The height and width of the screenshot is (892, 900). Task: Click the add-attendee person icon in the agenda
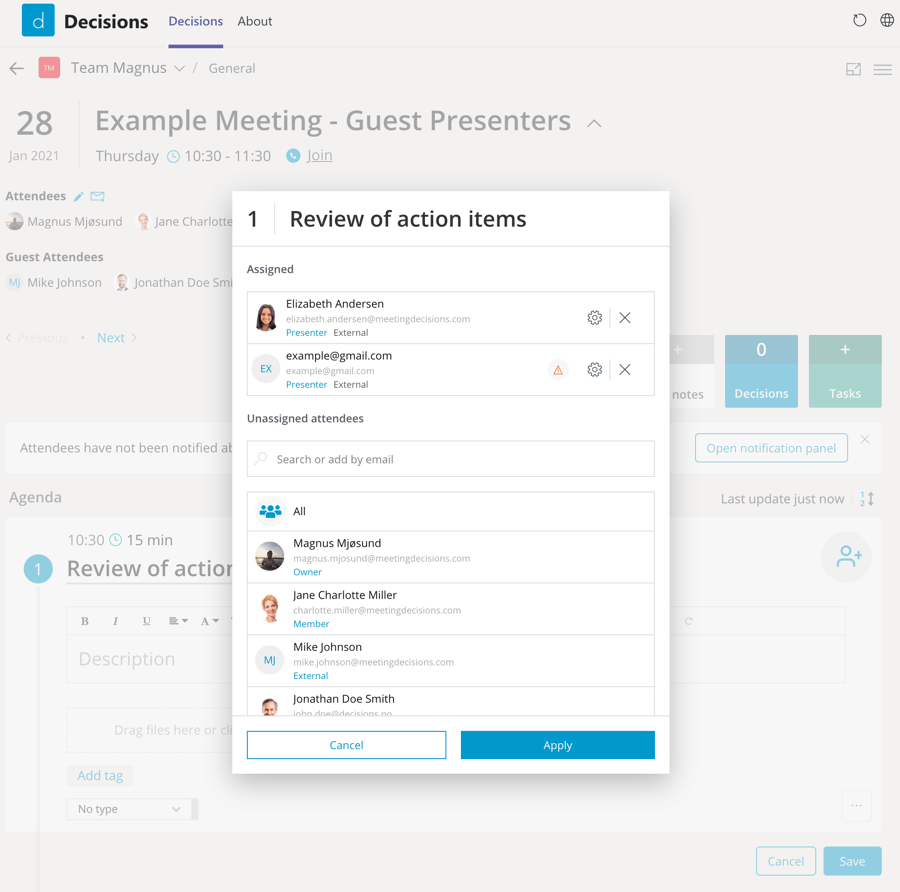tap(846, 558)
